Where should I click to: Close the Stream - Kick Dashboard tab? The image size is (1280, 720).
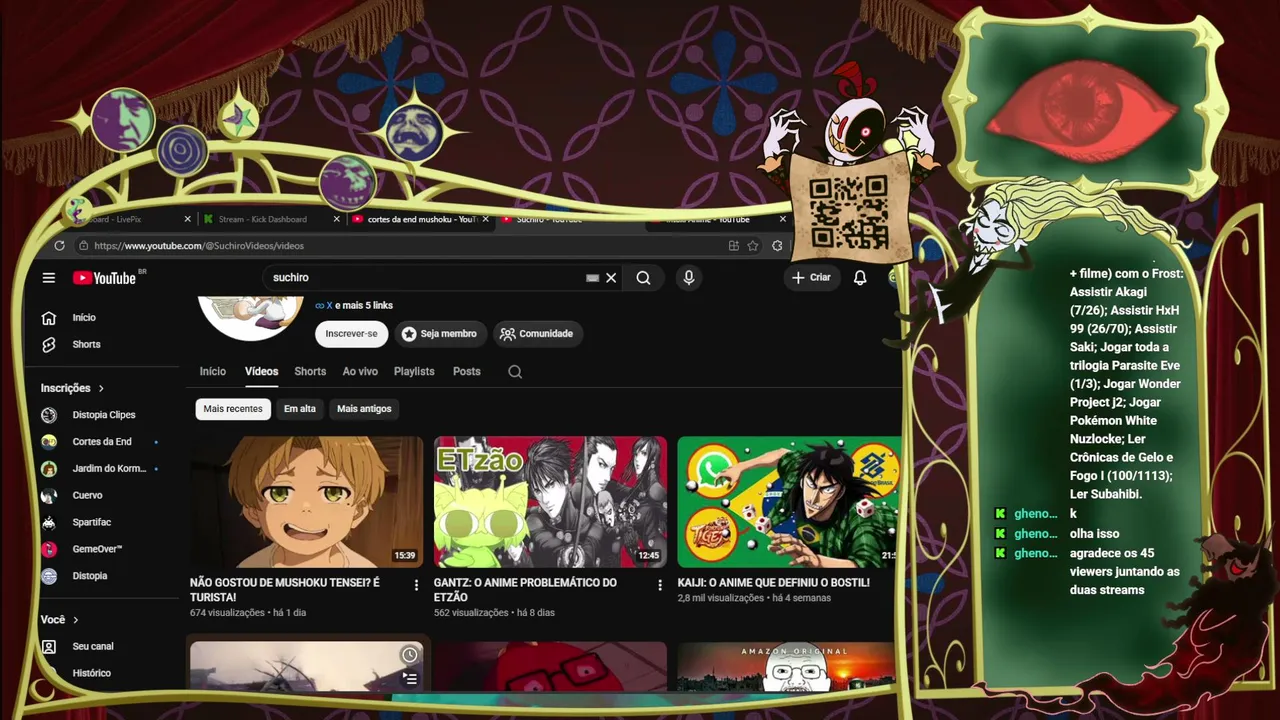pos(336,219)
